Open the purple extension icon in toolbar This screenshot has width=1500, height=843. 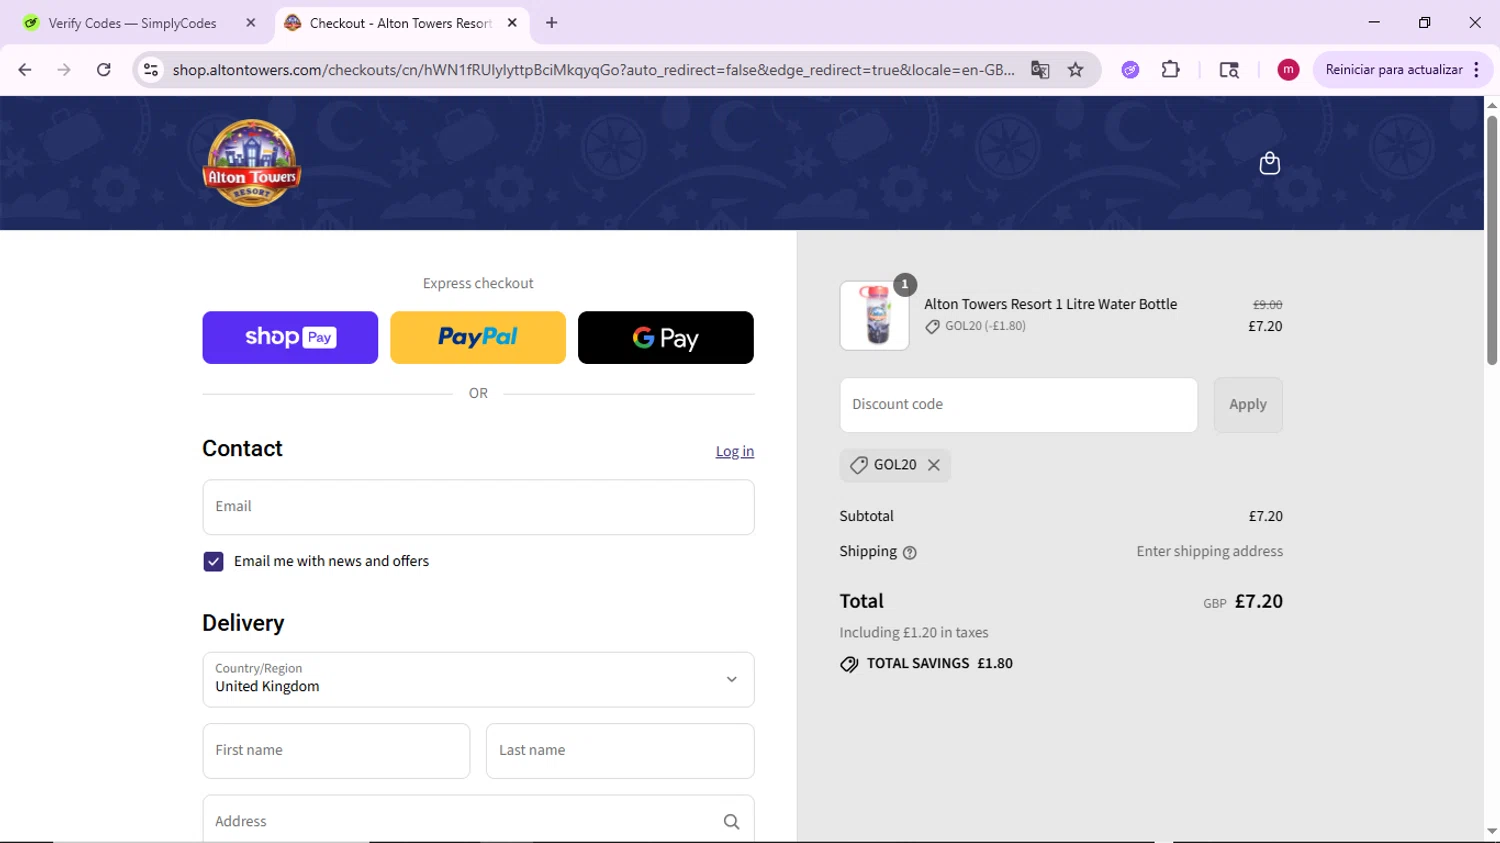coord(1130,69)
